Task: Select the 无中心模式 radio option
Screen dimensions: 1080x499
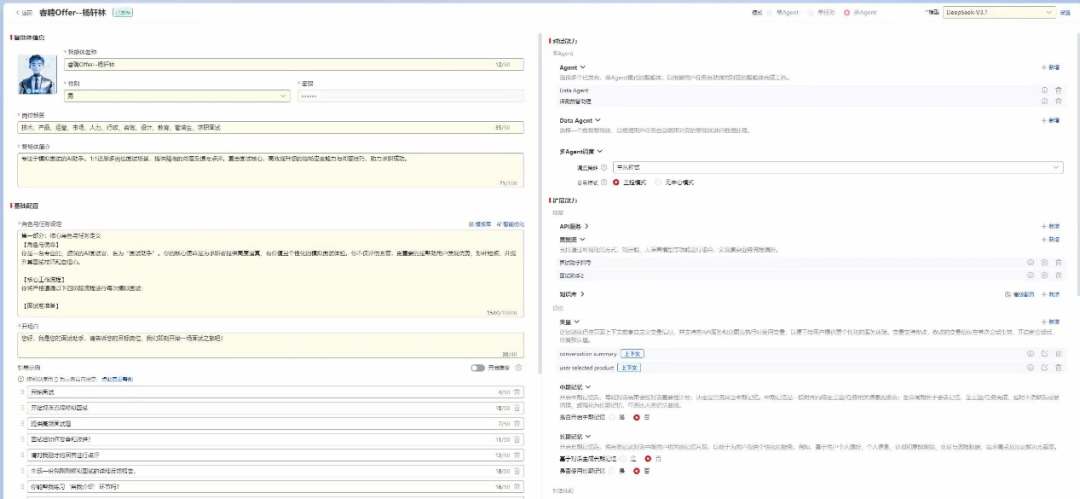Action: tap(659, 183)
